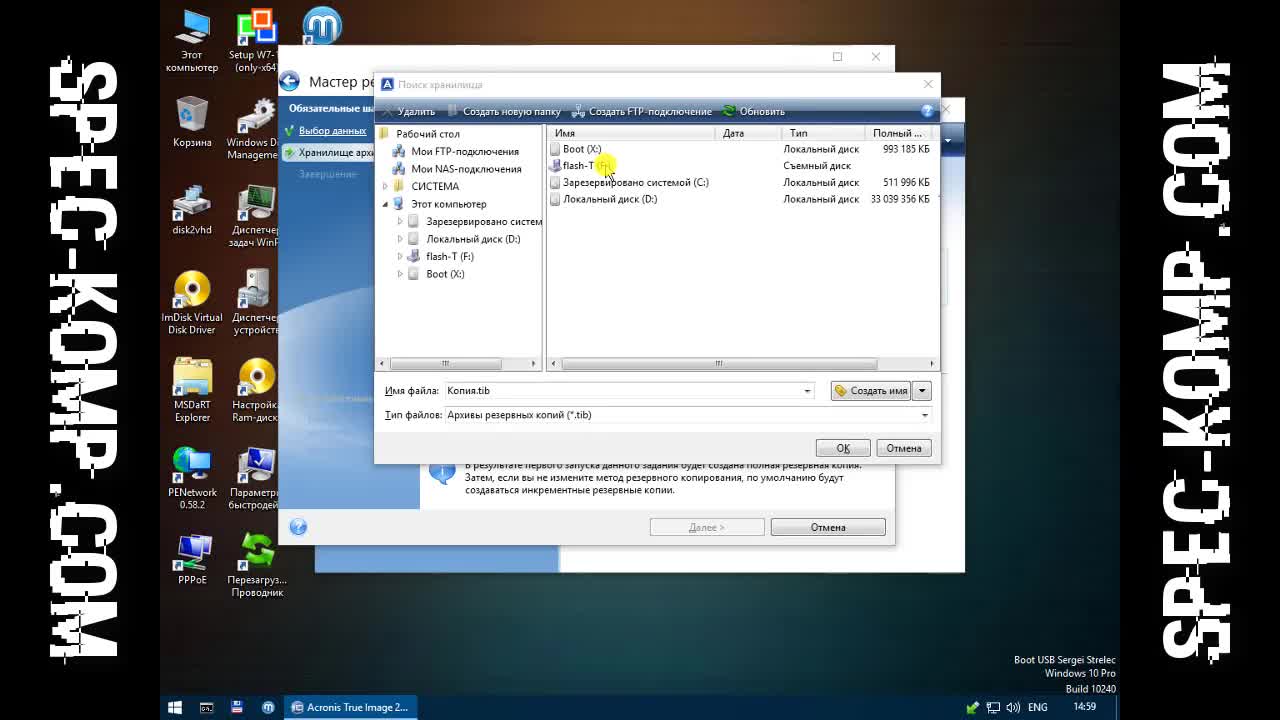Click the Создать имя button
Viewport: 1280px width, 720px height.
pos(871,391)
